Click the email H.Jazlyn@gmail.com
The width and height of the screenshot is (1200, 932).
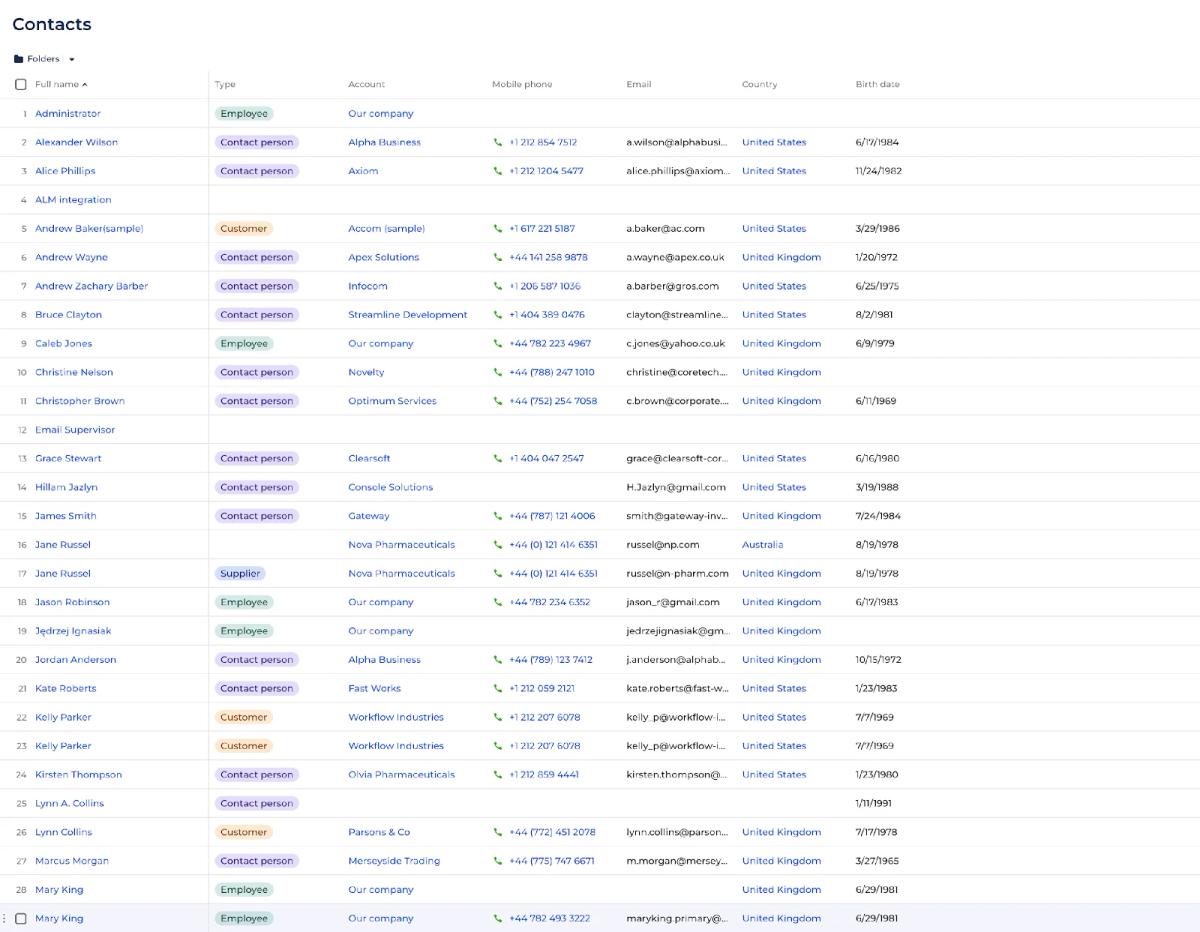[676, 487]
